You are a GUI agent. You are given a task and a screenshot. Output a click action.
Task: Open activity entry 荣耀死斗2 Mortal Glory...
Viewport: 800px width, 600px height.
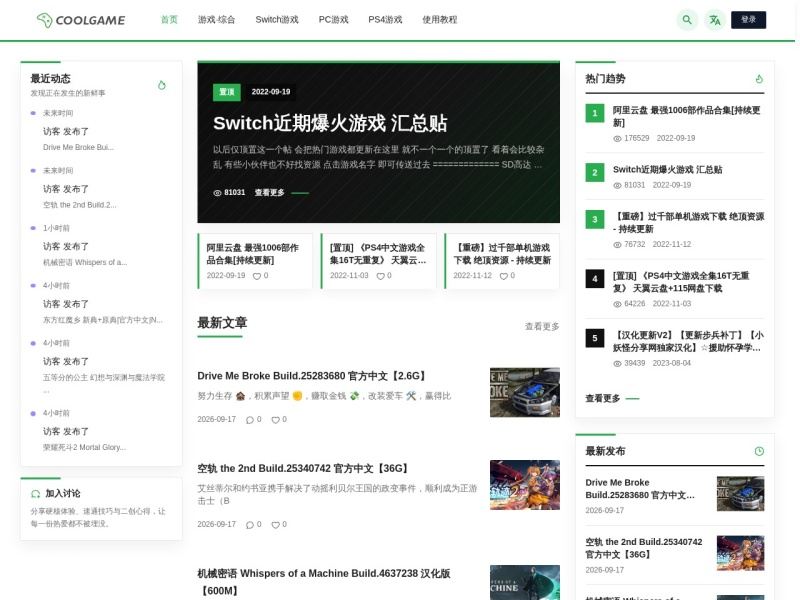(84, 447)
